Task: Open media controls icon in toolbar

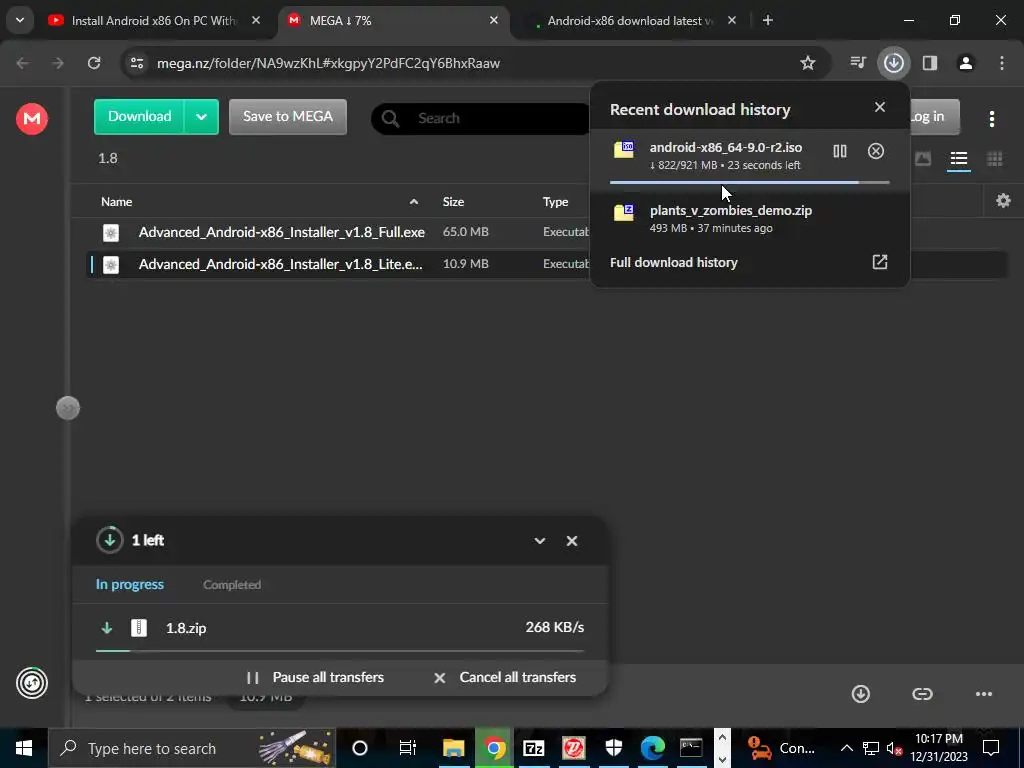Action: [x=858, y=63]
